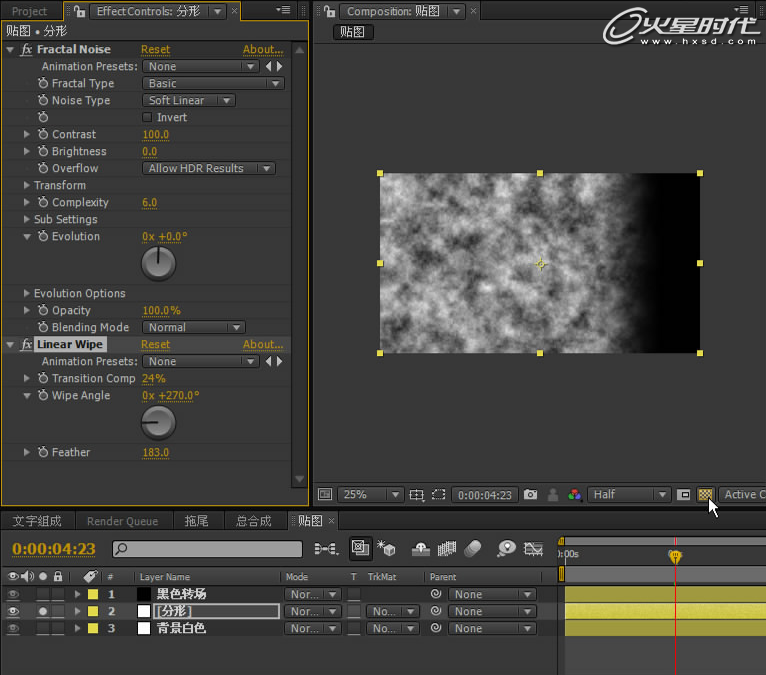This screenshot has height=675, width=766.
Task: Enable motion blur switch in timeline
Action: (x=474, y=549)
